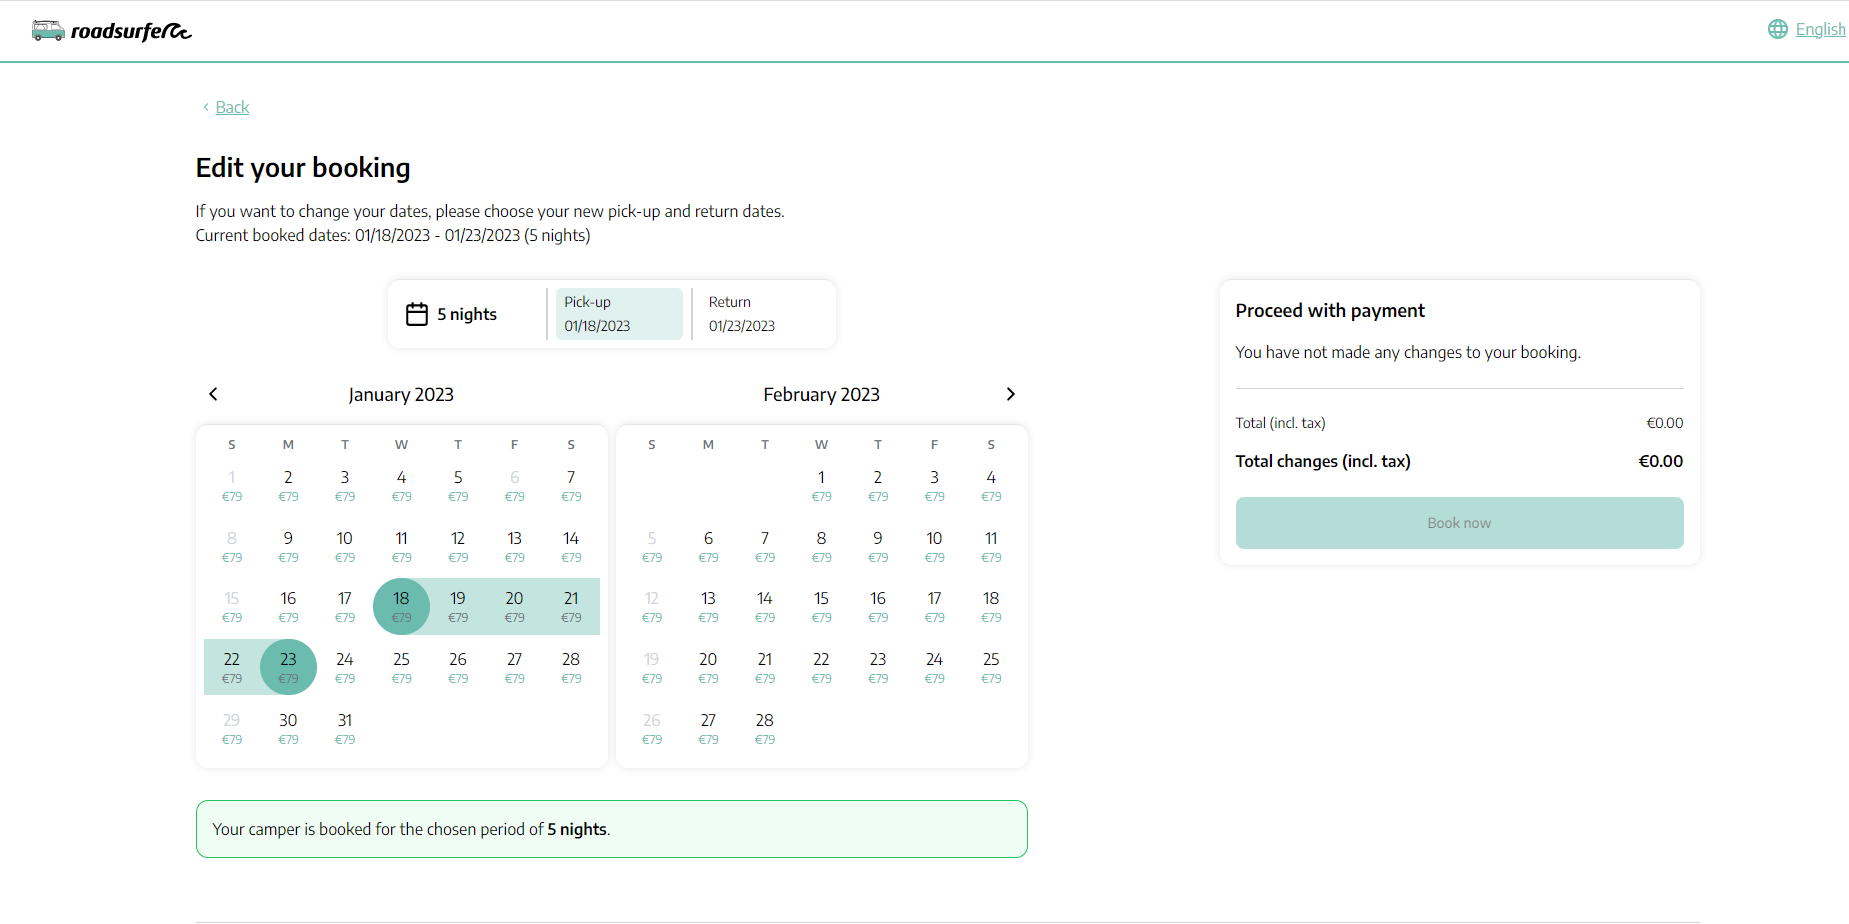Select February 6 in the calendar
The width and height of the screenshot is (1849, 924).
[708, 546]
